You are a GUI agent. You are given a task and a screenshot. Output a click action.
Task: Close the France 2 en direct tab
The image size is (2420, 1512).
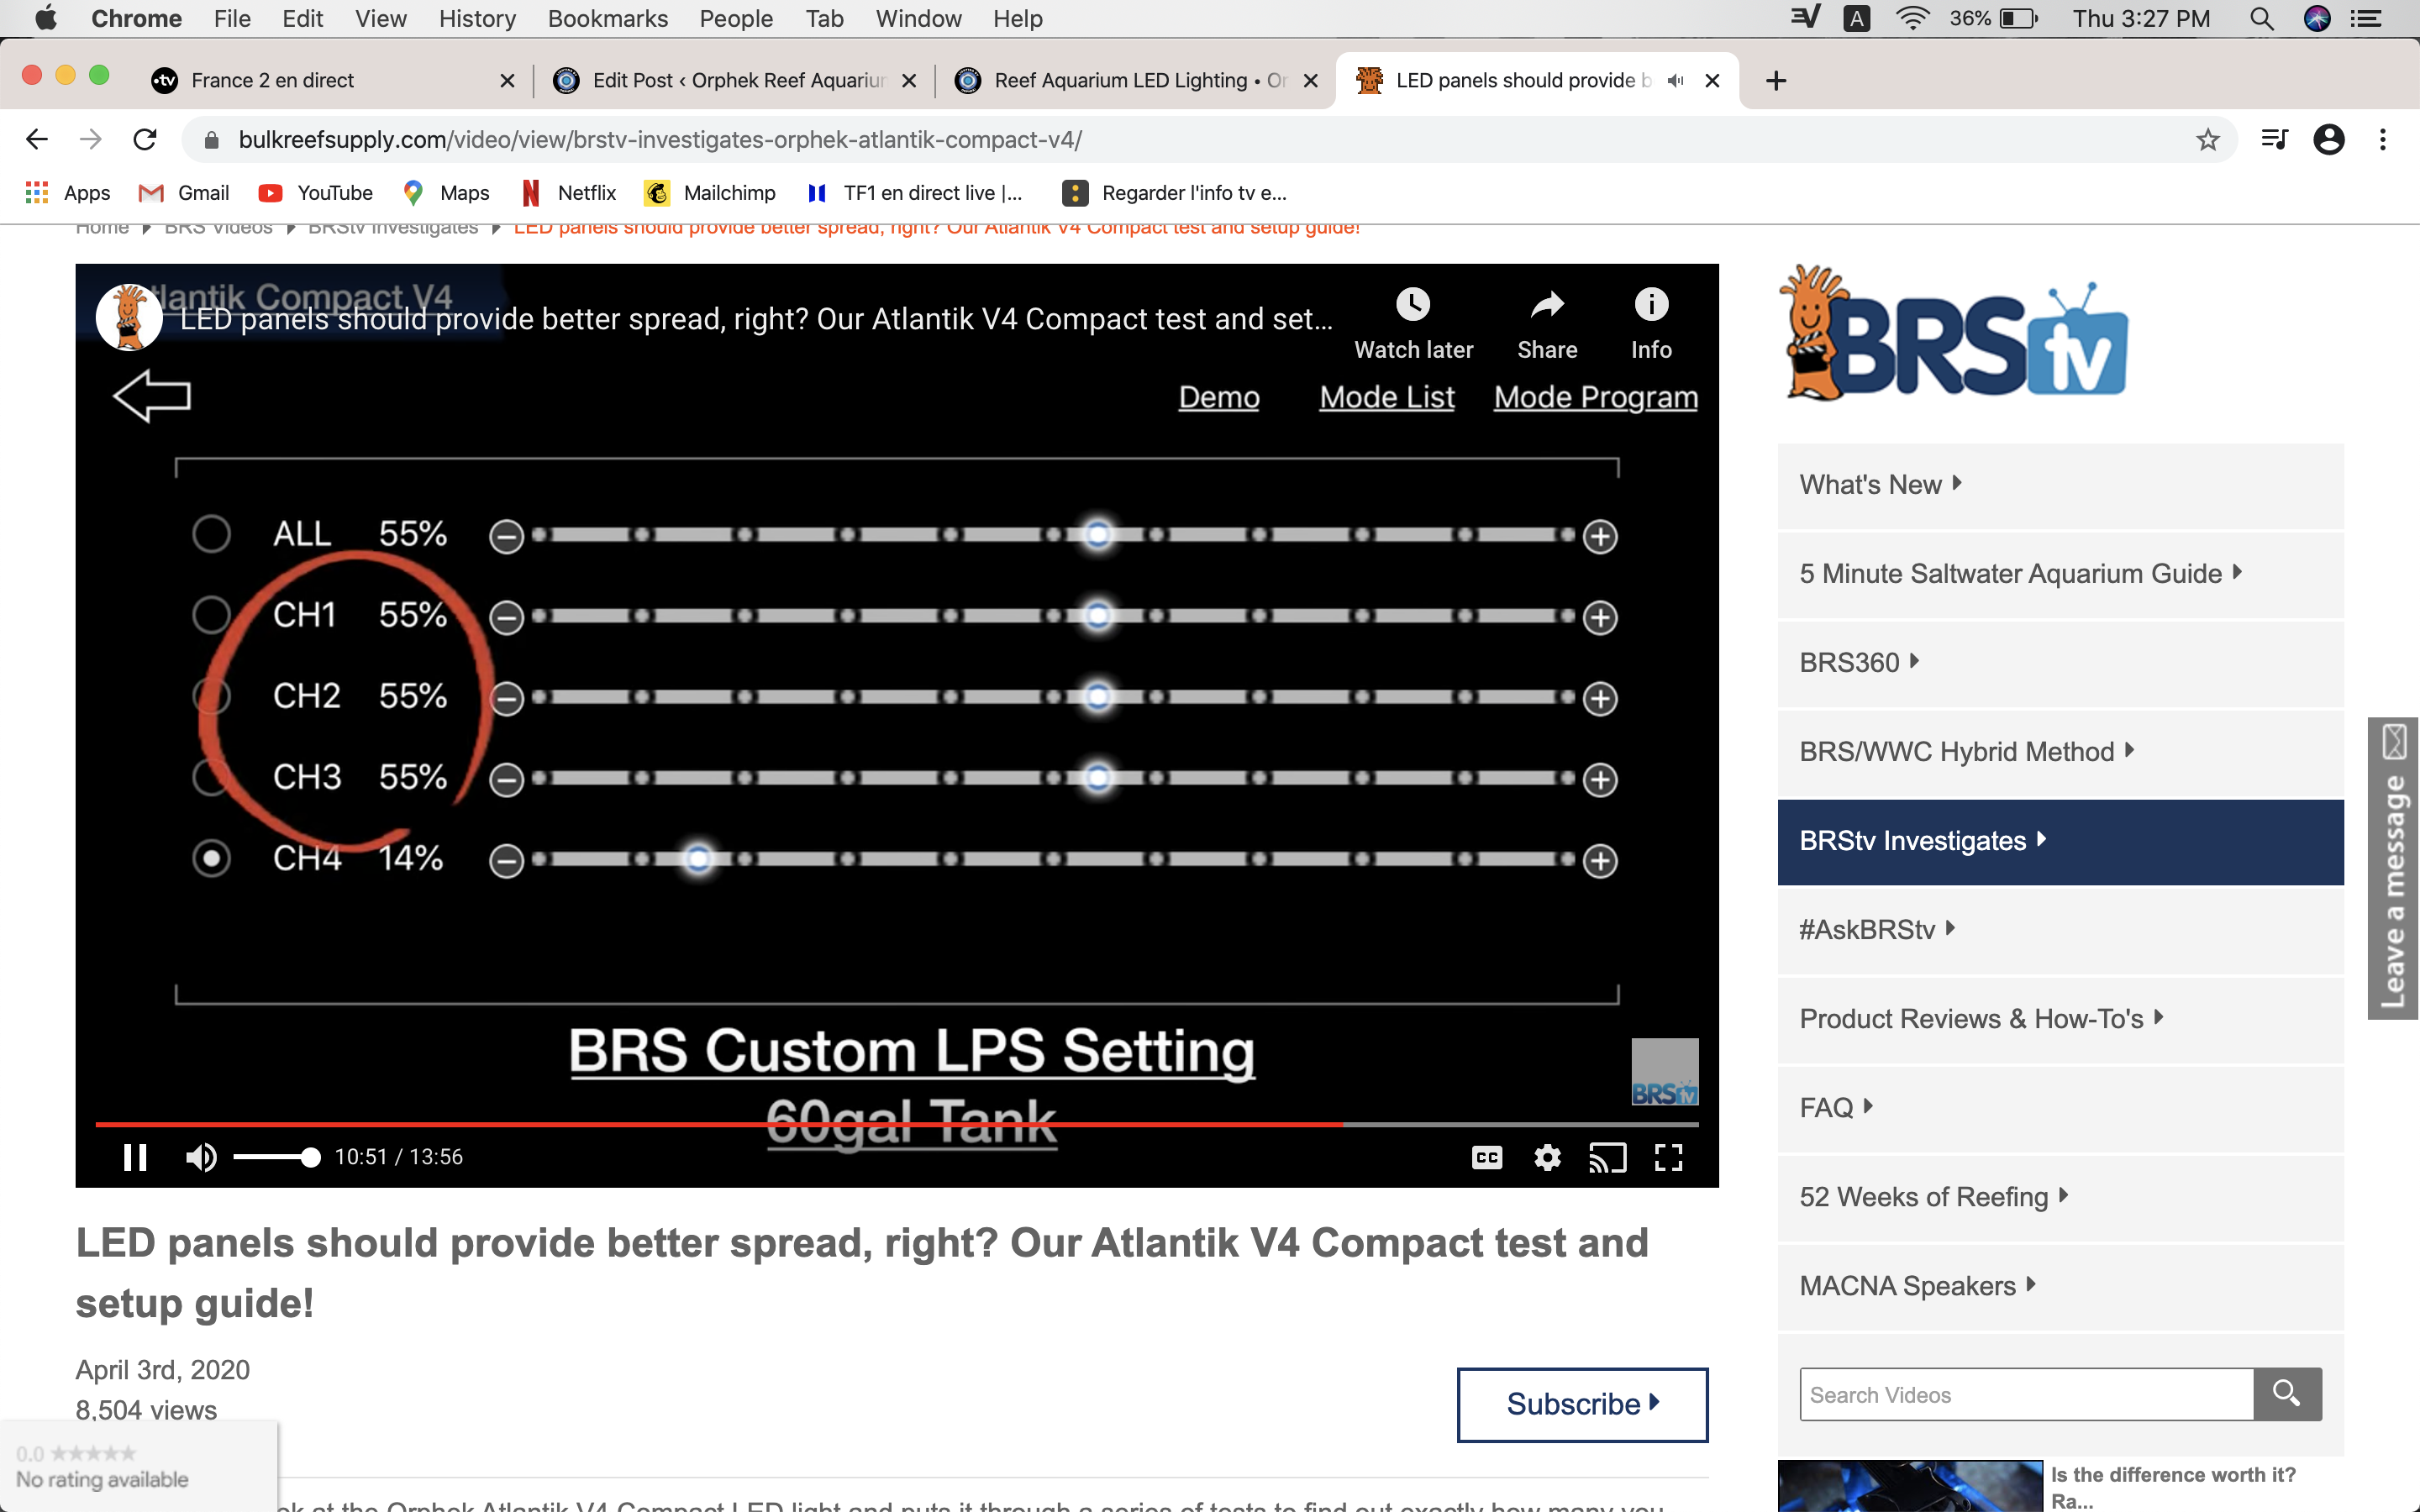pyautogui.click(x=507, y=80)
